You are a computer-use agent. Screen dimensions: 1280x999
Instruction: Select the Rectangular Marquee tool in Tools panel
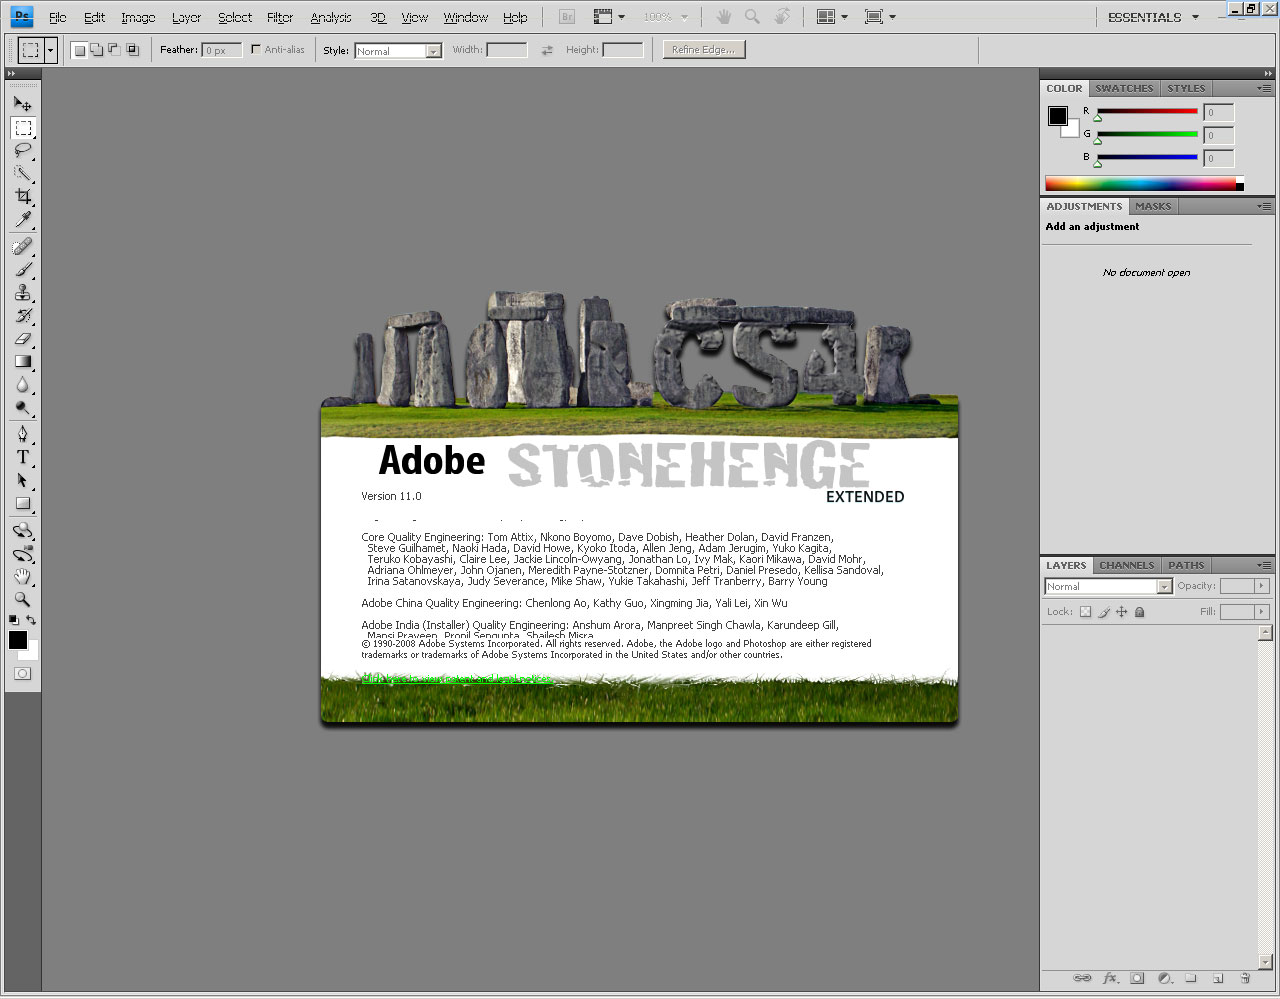(23, 127)
